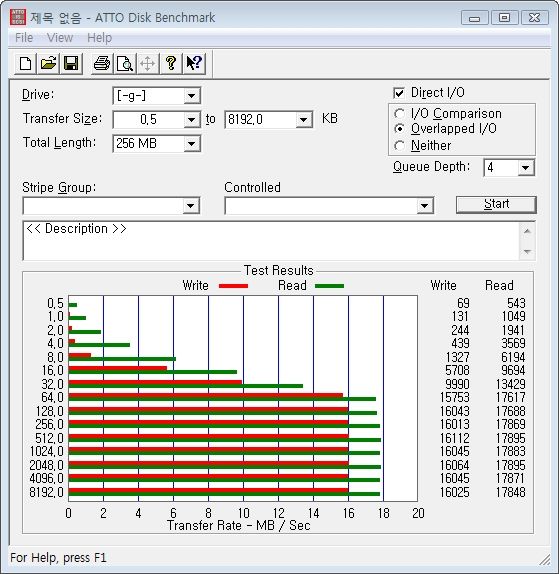Click the Transfer Rate - MB / Sec axis label
Viewport: 559px width, 574px height.
(x=238, y=526)
